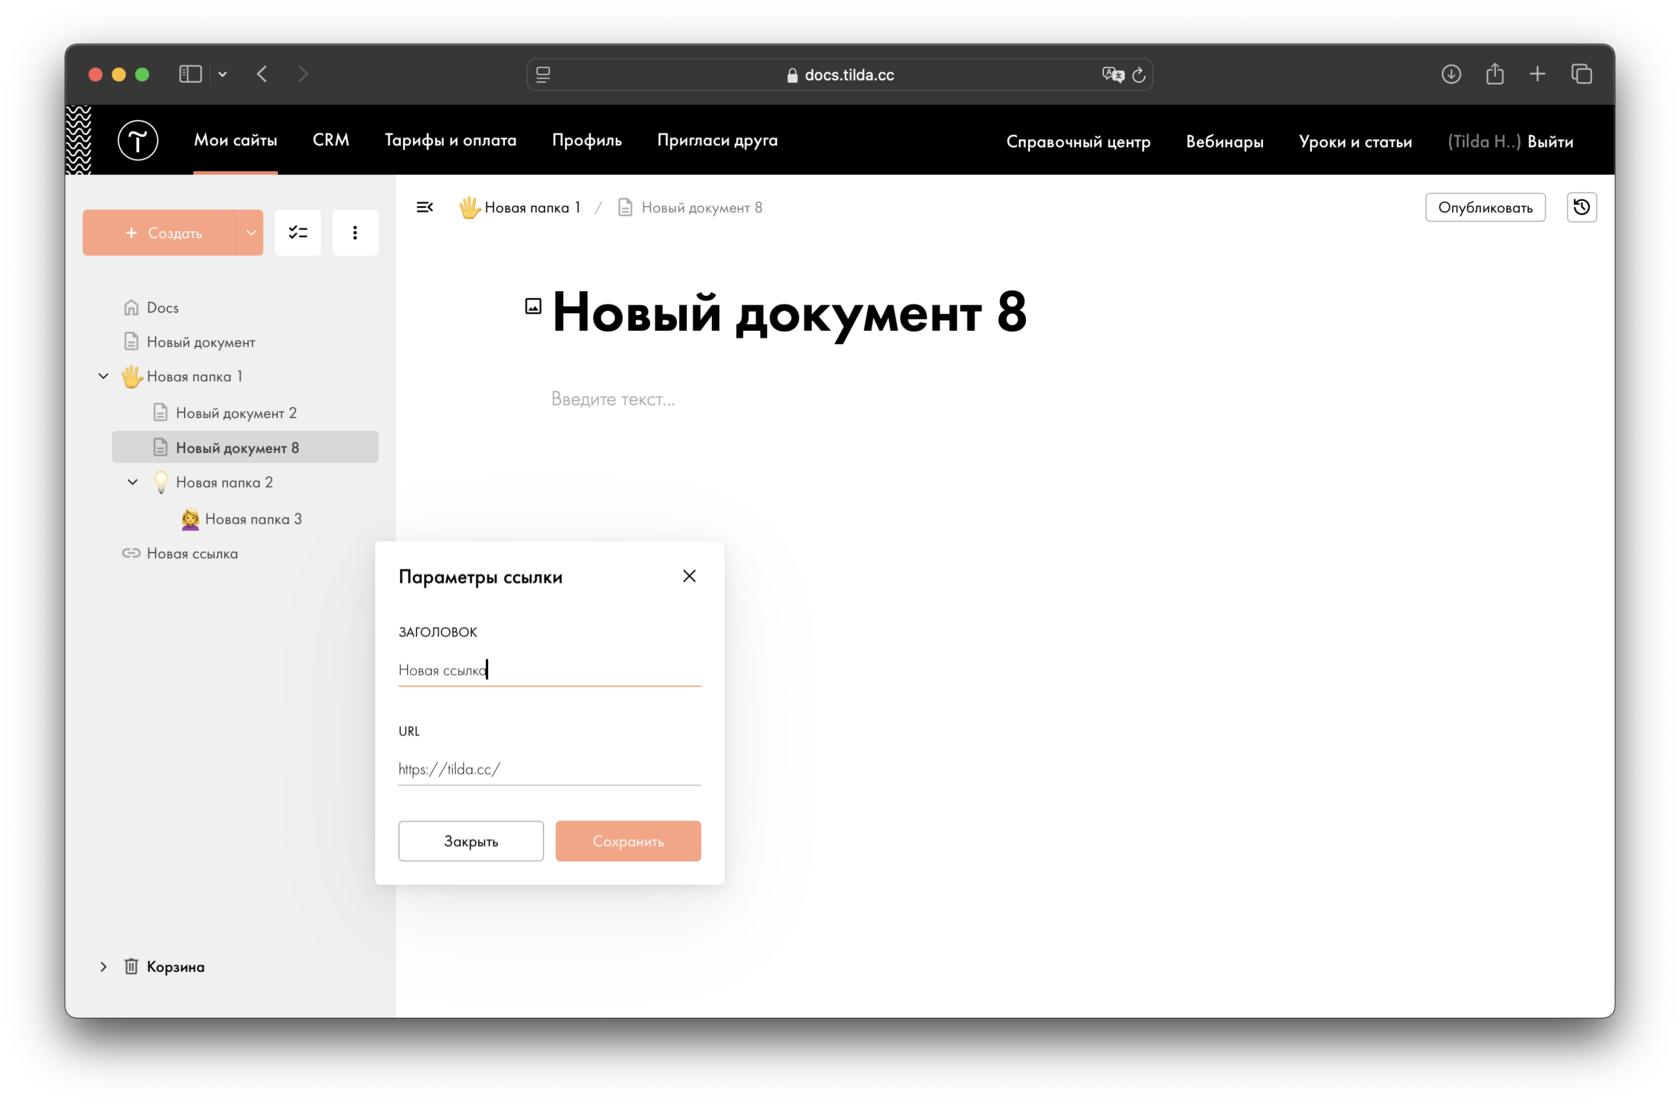Go back with Safari back arrow

[x=262, y=74]
